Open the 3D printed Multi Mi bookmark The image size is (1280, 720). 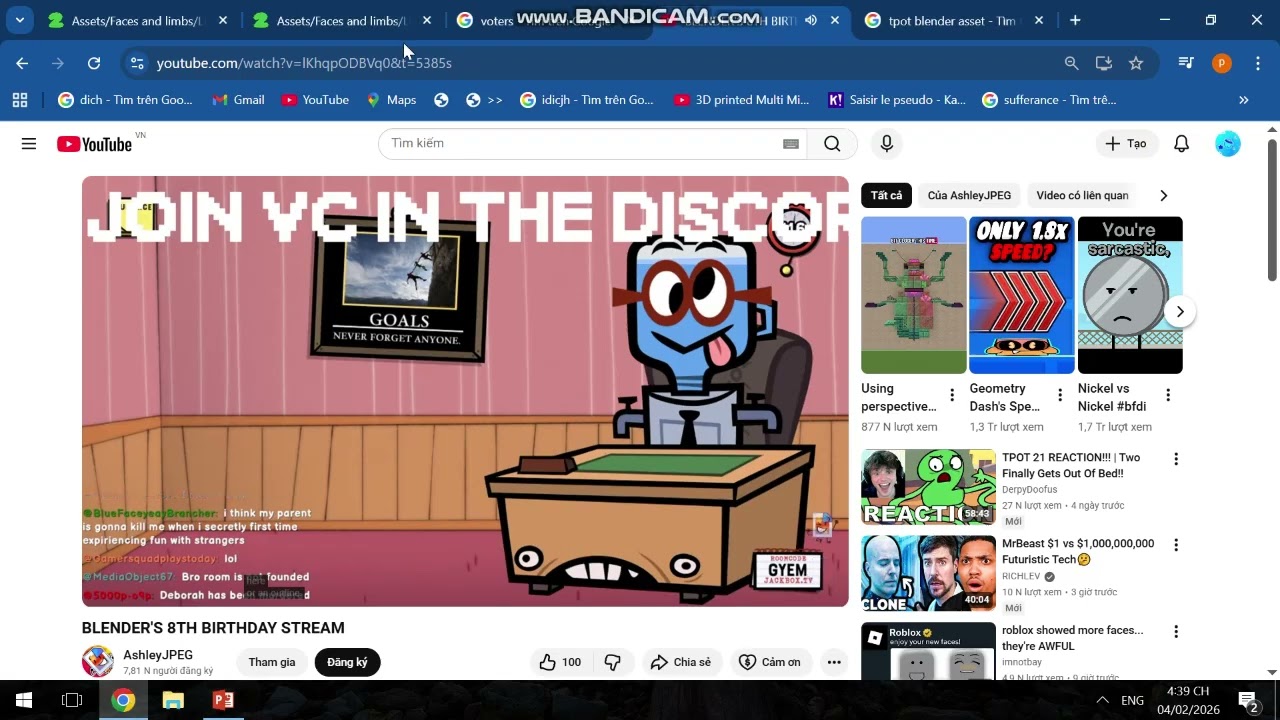tap(741, 100)
